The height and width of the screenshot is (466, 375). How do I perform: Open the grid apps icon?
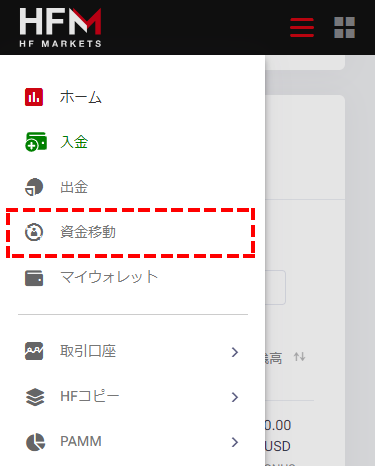[345, 27]
